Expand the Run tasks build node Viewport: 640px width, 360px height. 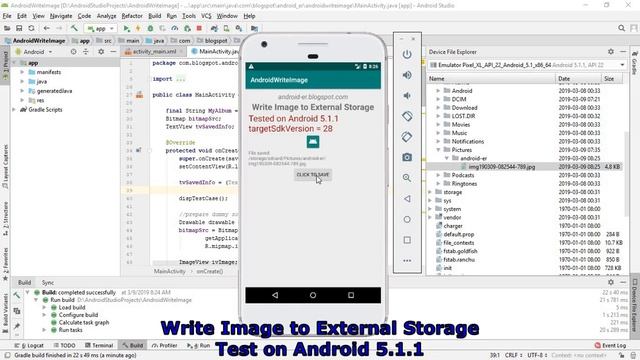coord(44,330)
